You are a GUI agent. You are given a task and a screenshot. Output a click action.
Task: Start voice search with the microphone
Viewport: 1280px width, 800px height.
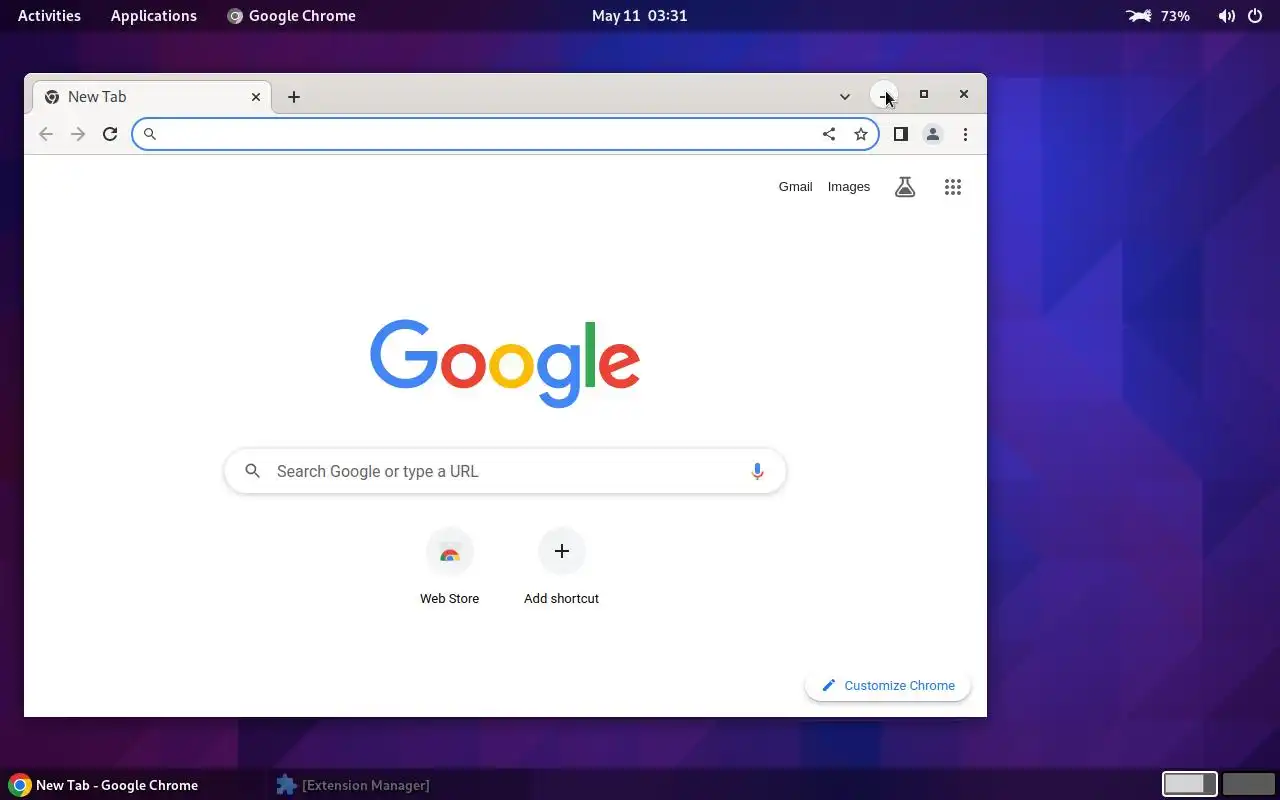coord(757,471)
